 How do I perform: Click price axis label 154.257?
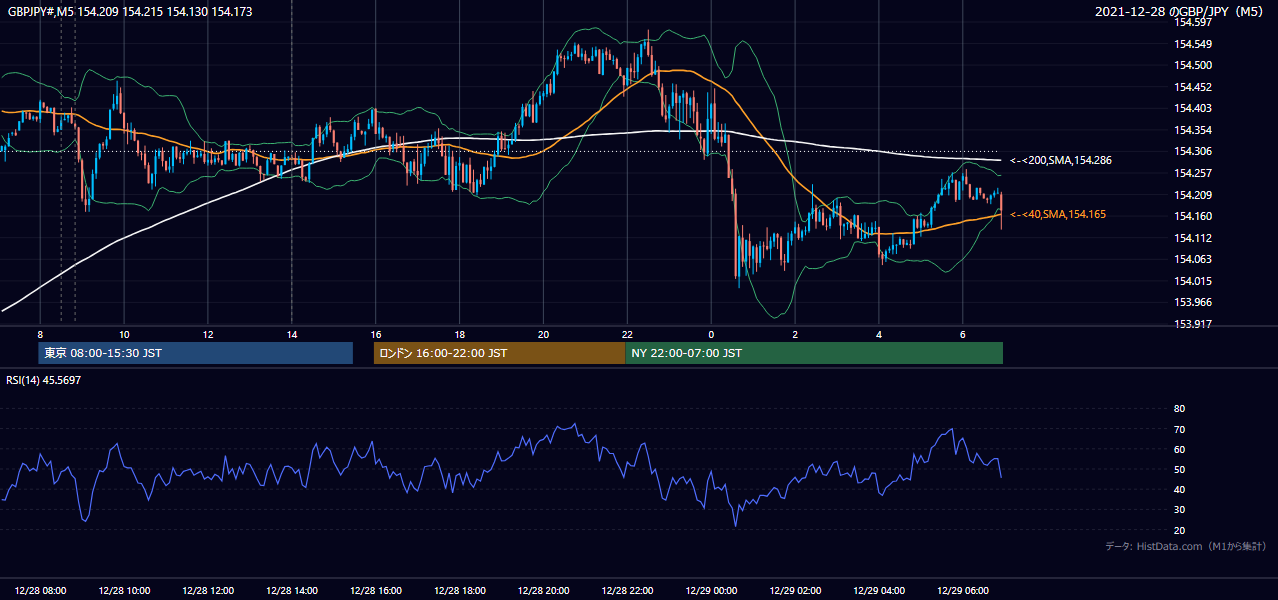click(1194, 173)
